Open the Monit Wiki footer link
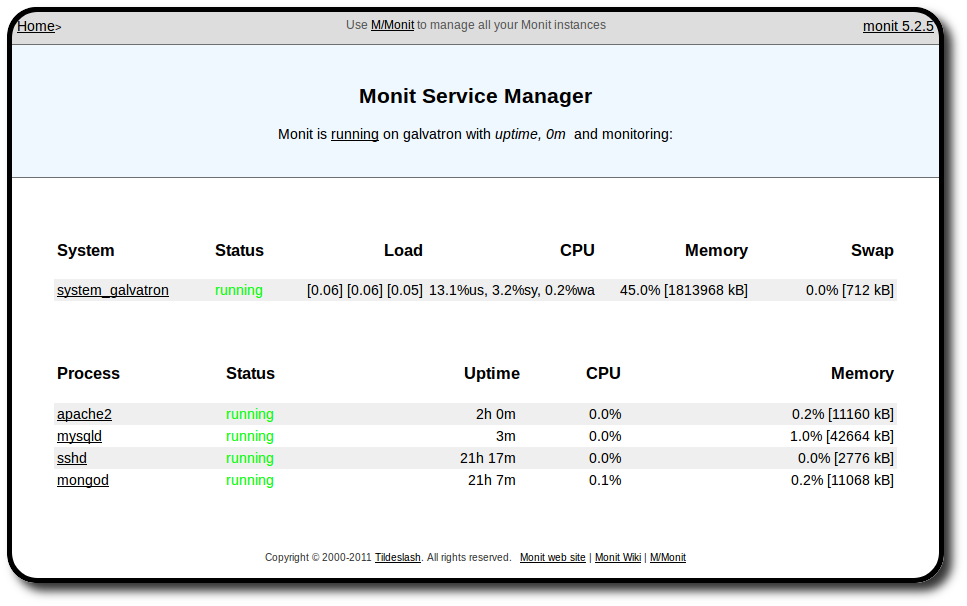This screenshot has width=967, height=606. coord(618,557)
